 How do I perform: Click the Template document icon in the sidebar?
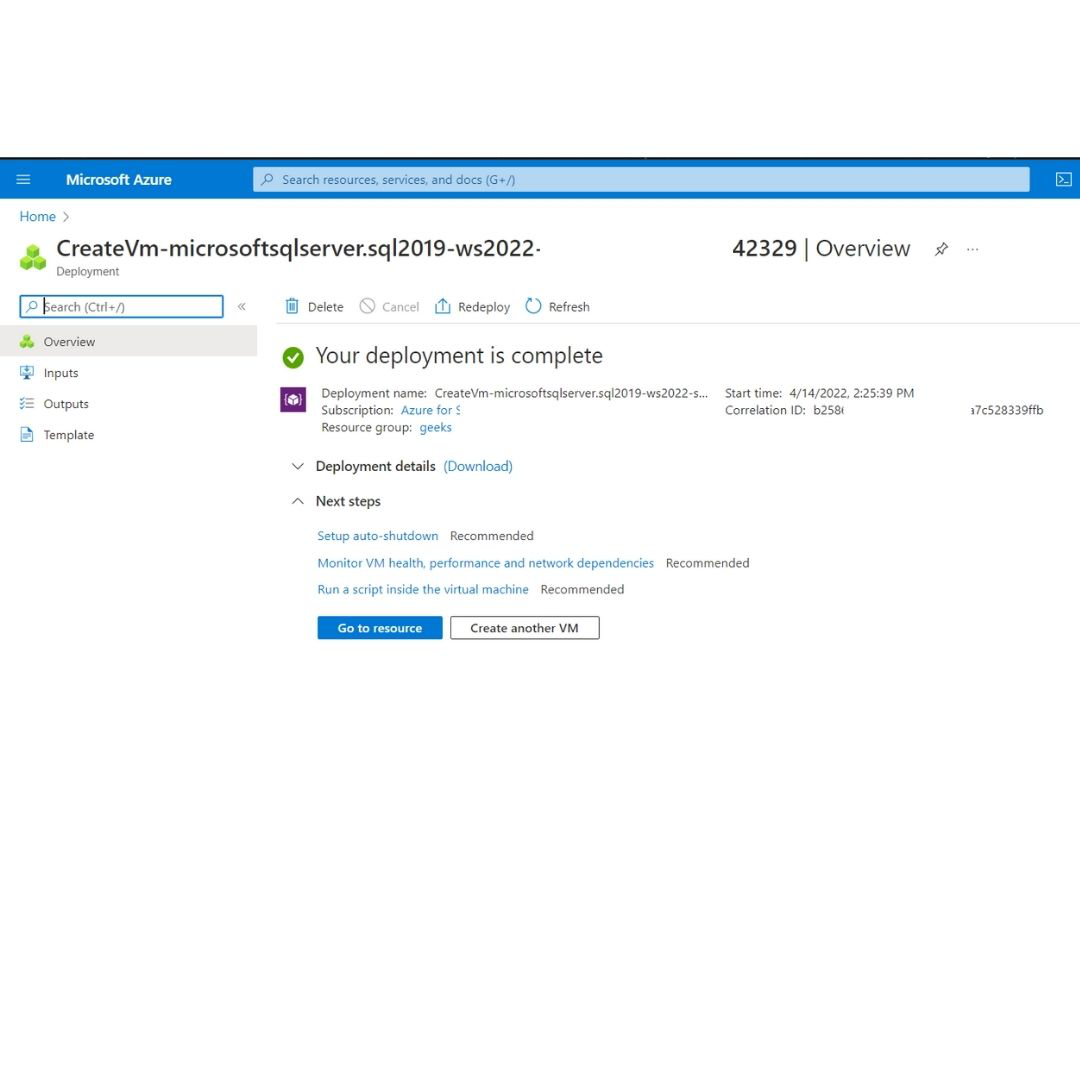26,435
